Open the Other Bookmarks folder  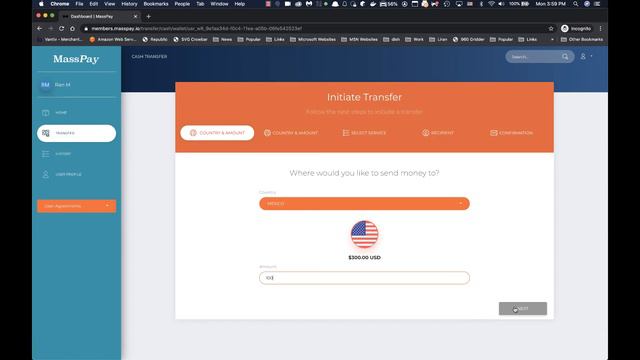coord(582,40)
